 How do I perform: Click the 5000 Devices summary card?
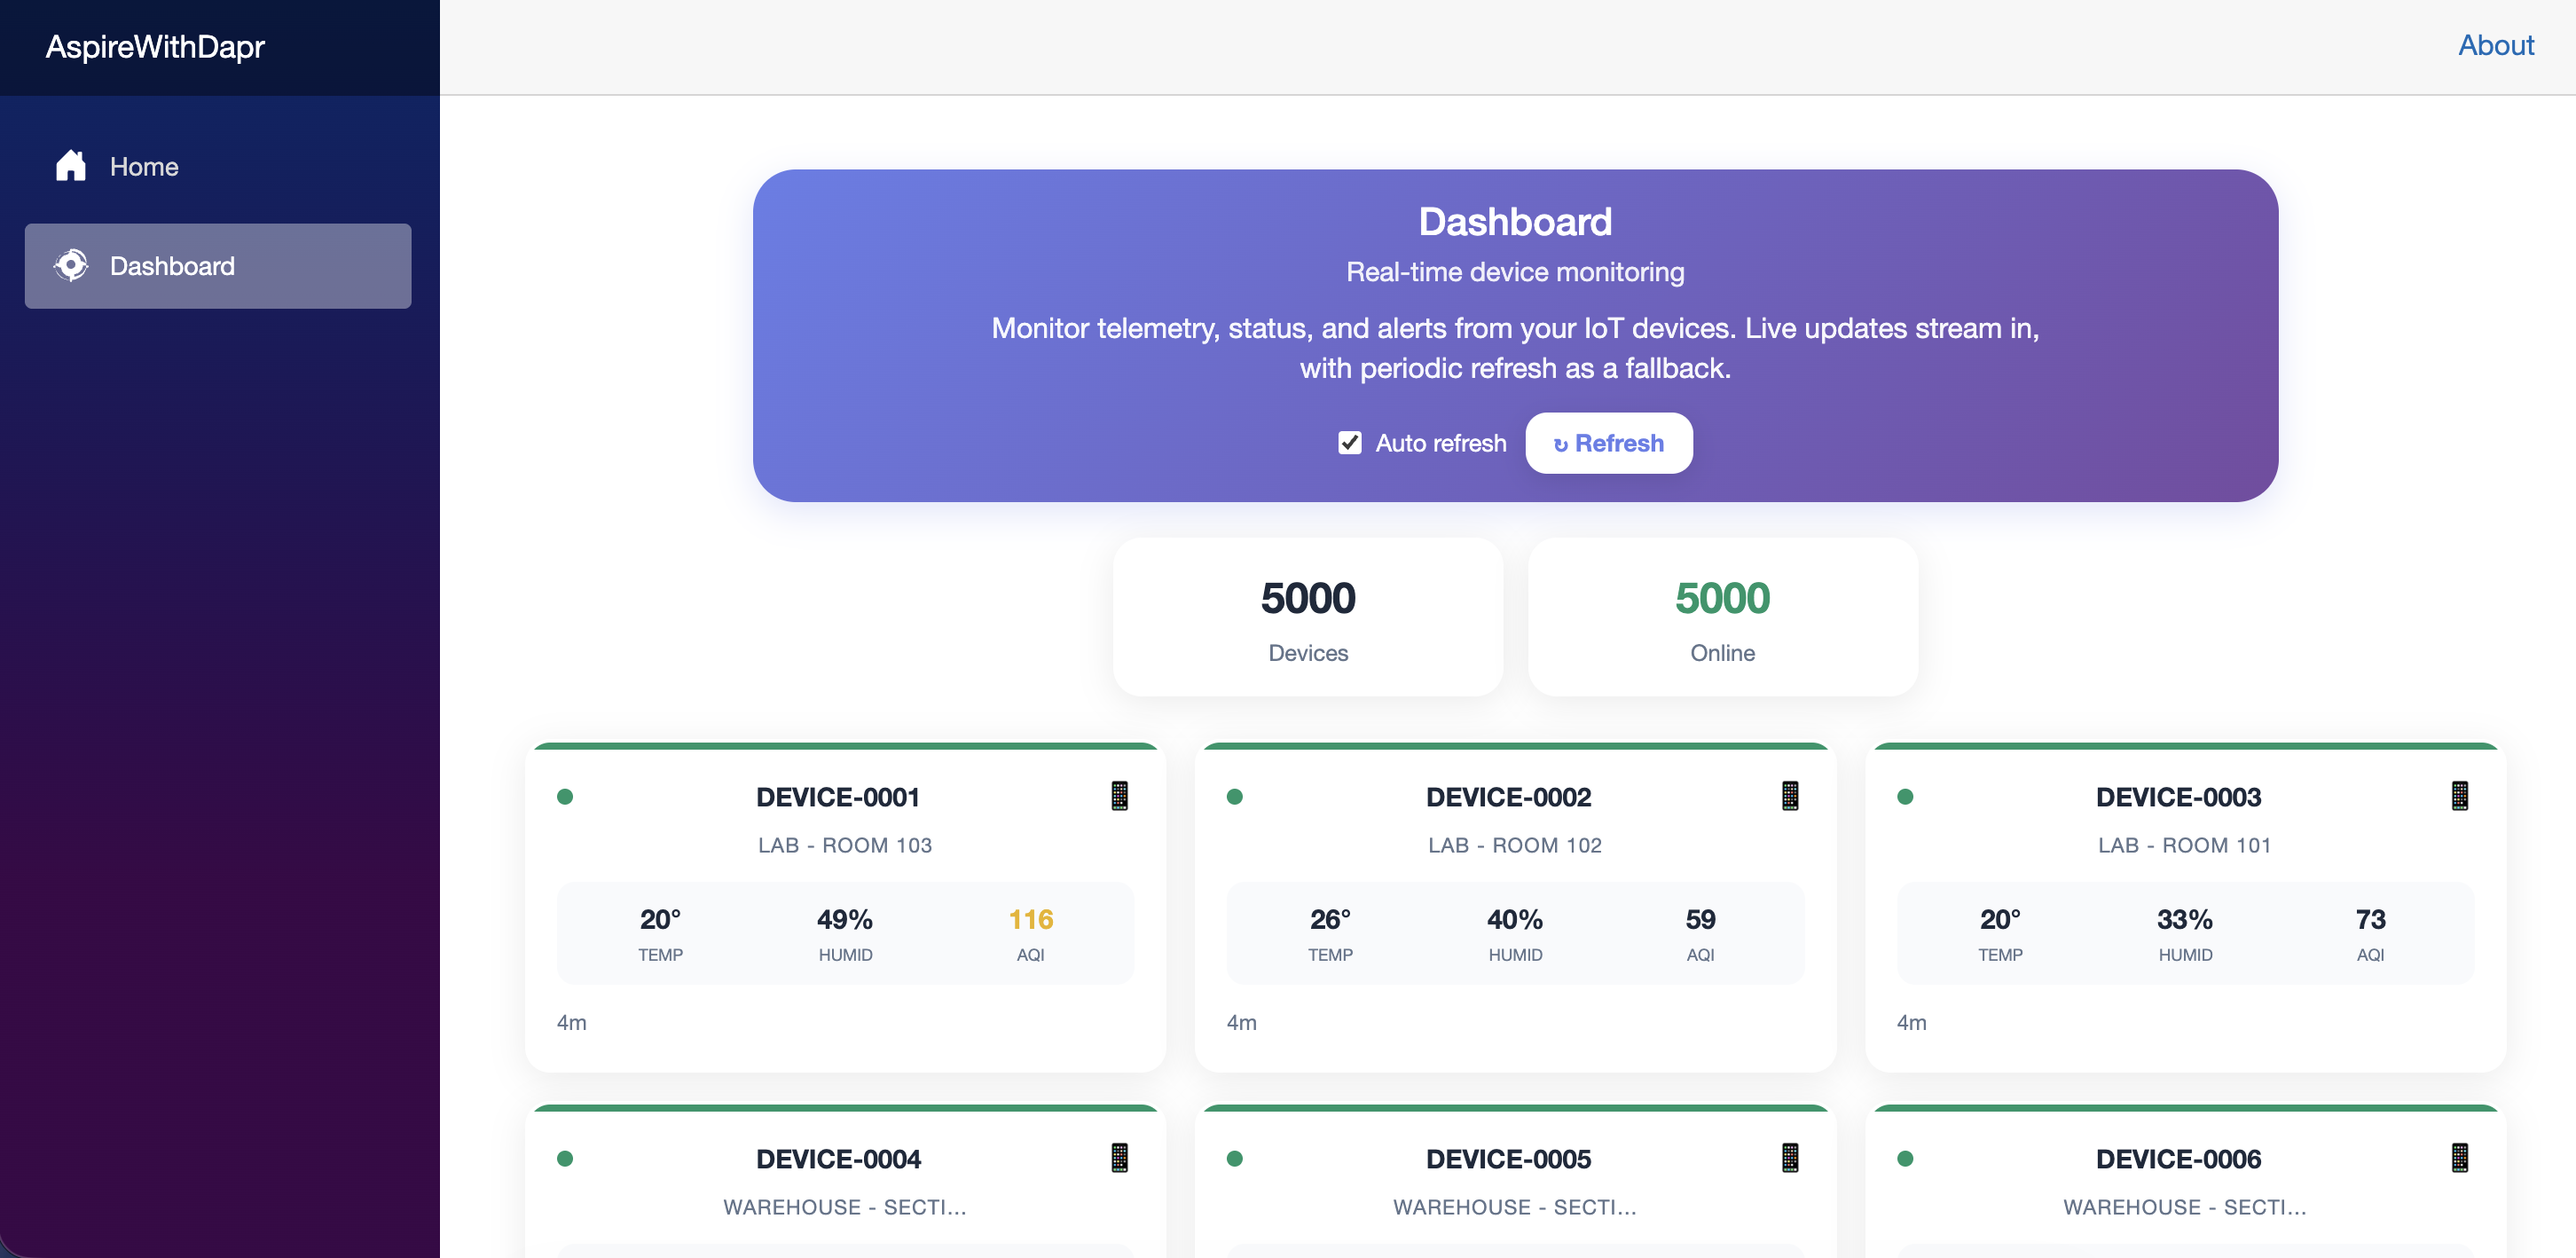point(1307,618)
